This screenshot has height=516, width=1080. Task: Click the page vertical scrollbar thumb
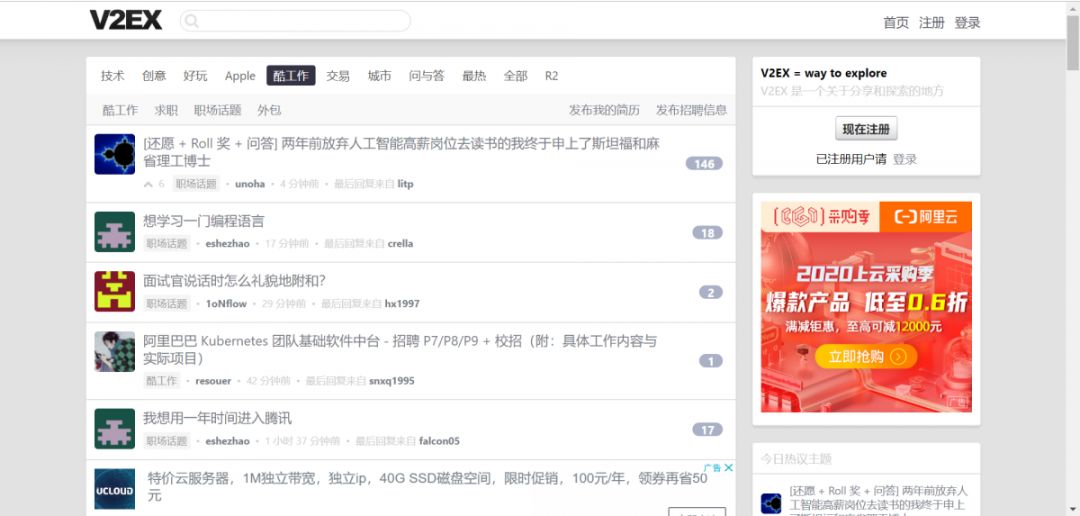tap(1073, 41)
